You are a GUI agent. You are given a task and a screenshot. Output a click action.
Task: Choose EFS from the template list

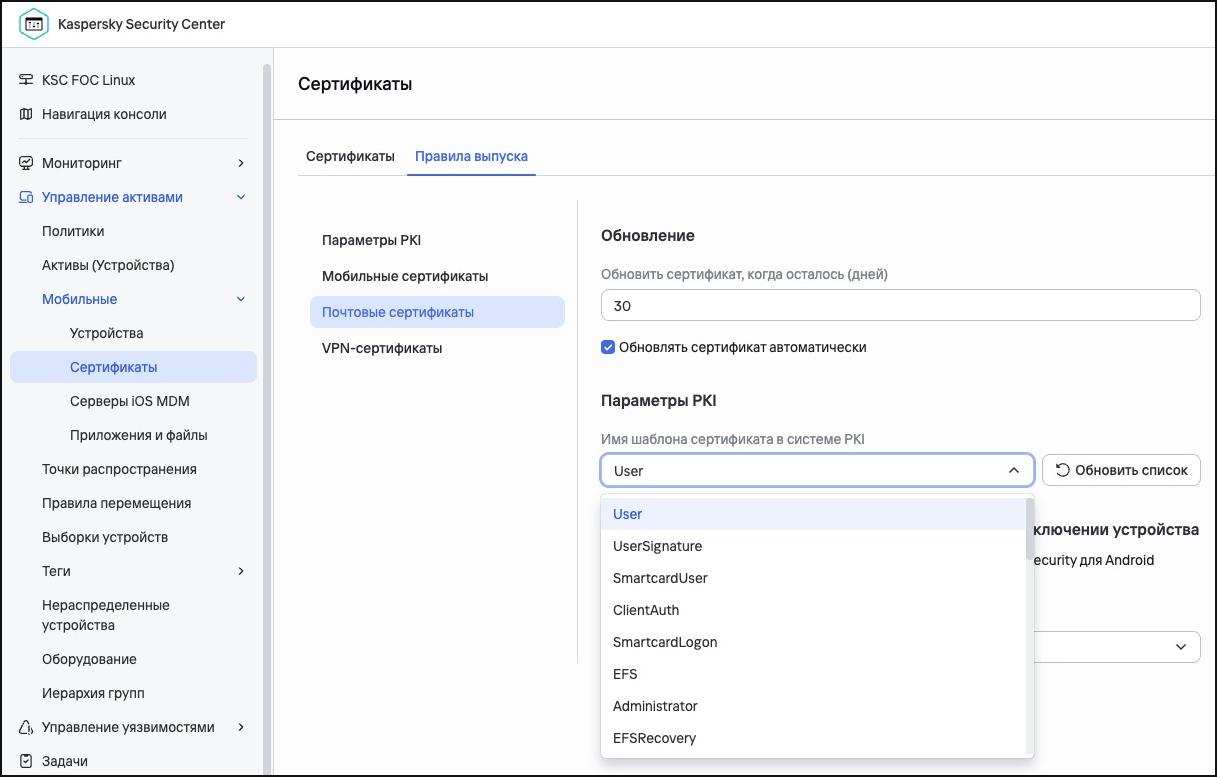tap(813, 674)
